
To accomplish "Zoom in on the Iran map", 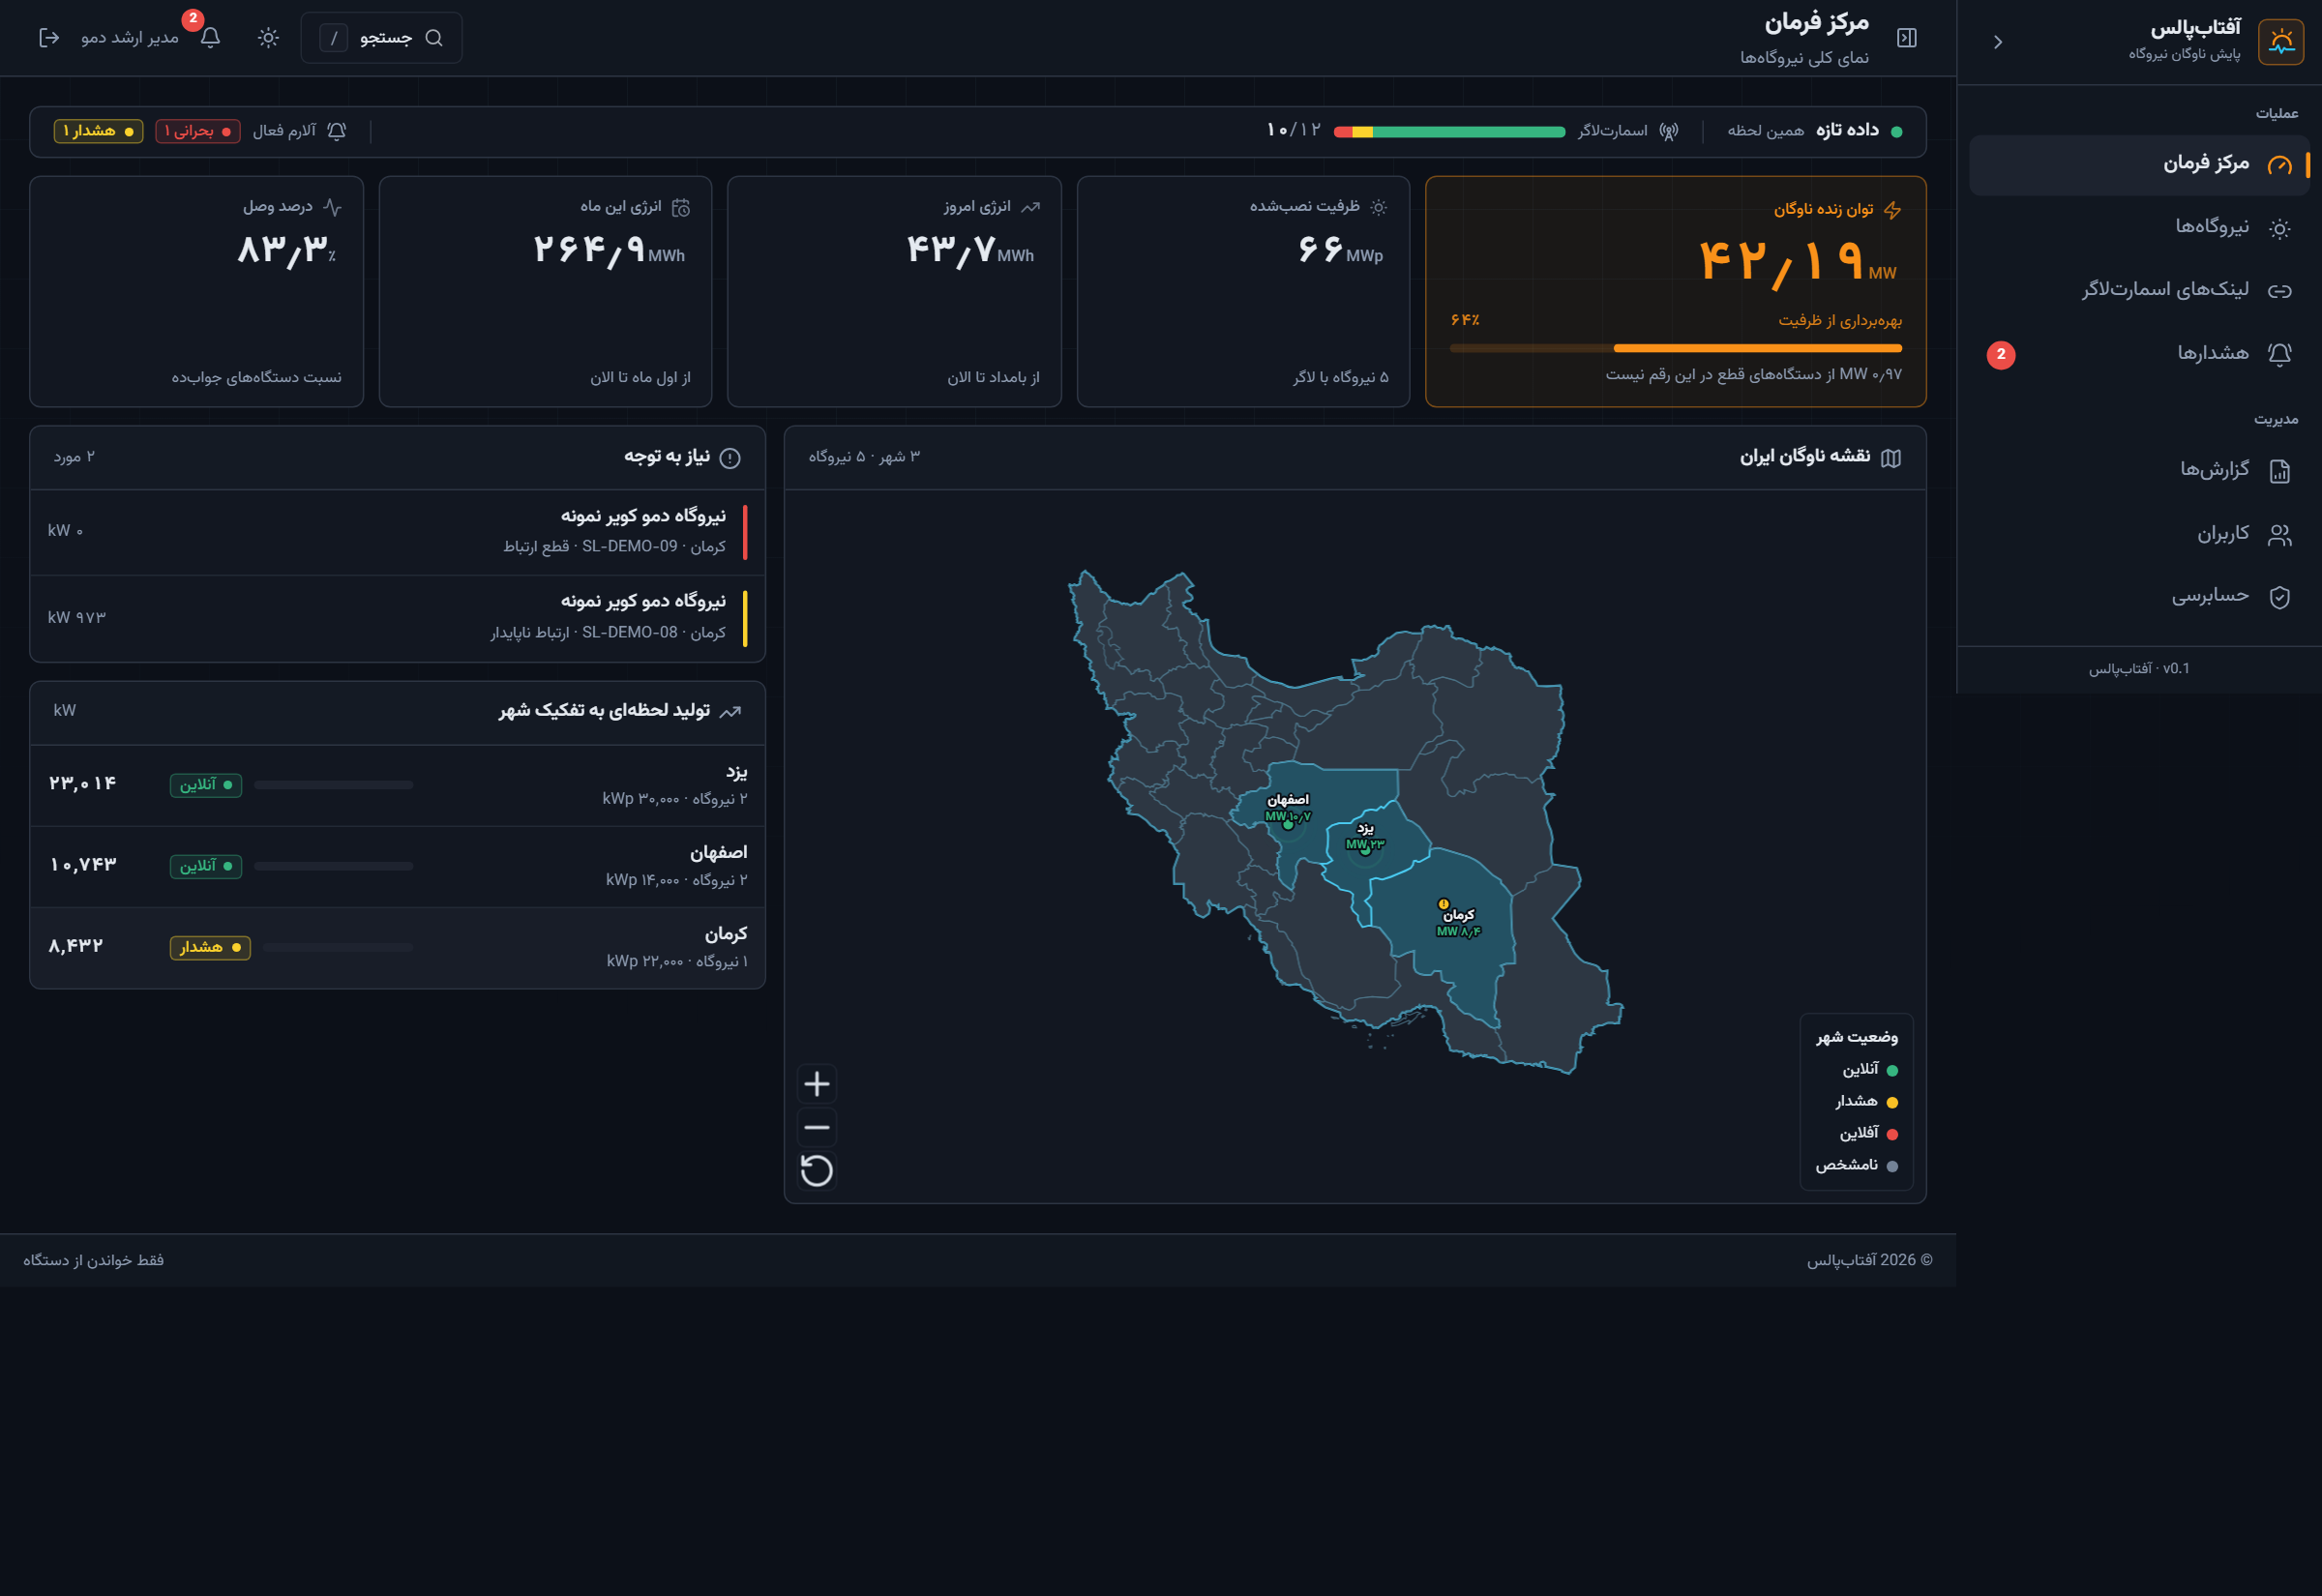I will point(817,1084).
